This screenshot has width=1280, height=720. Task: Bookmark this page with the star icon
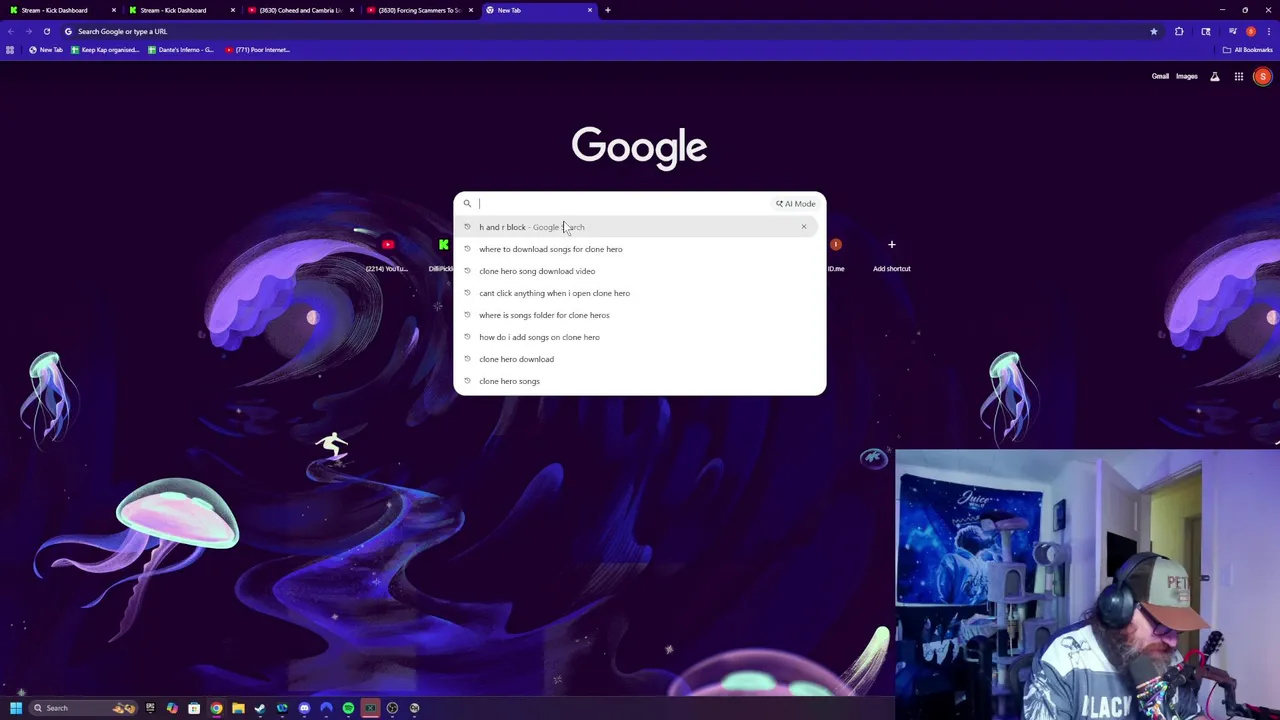[x=1154, y=32]
